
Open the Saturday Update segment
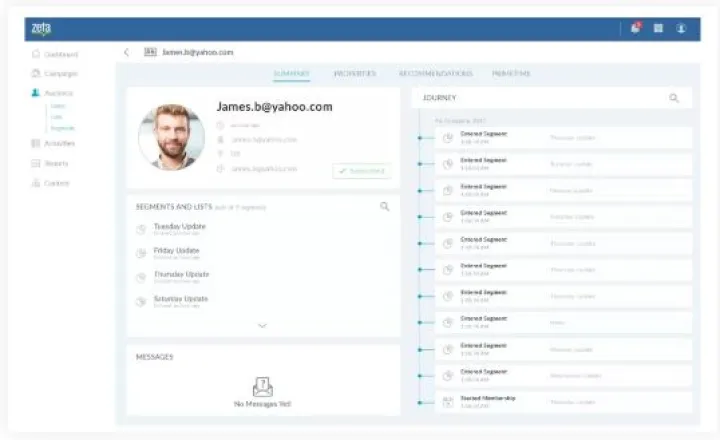(x=180, y=299)
